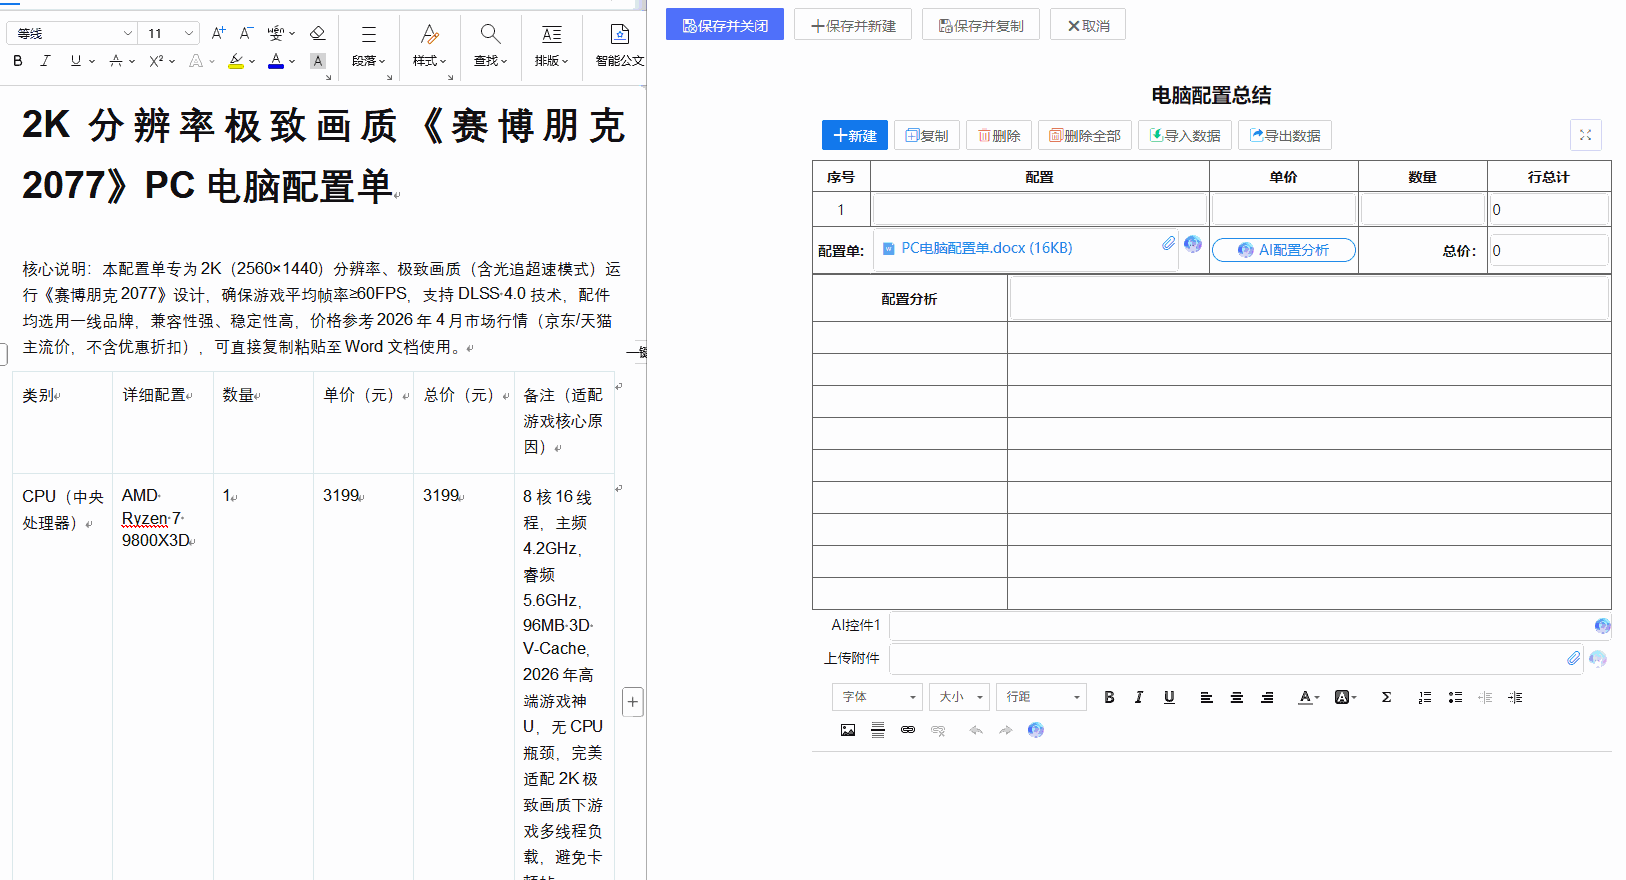Apply yellow highlight color
Image resolution: width=1626 pixels, height=880 pixels.
(x=236, y=61)
